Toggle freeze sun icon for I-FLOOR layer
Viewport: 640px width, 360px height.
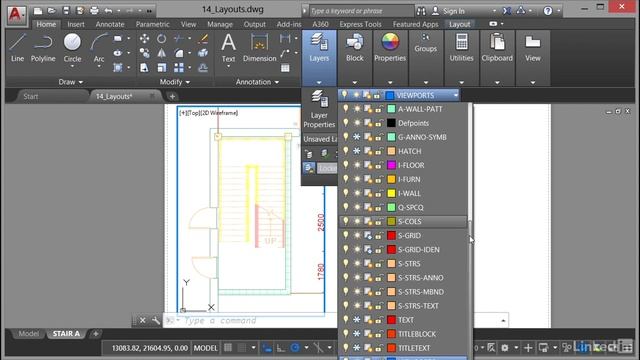pyautogui.click(x=357, y=165)
